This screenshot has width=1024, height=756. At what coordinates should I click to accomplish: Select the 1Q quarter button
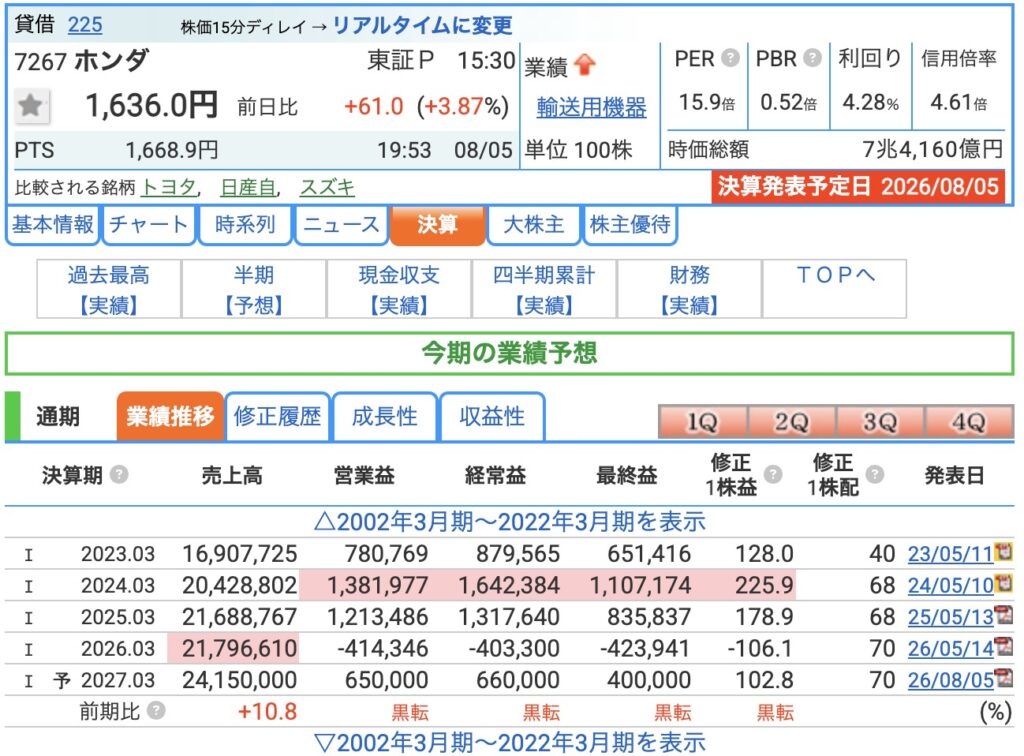pyautogui.click(x=702, y=422)
